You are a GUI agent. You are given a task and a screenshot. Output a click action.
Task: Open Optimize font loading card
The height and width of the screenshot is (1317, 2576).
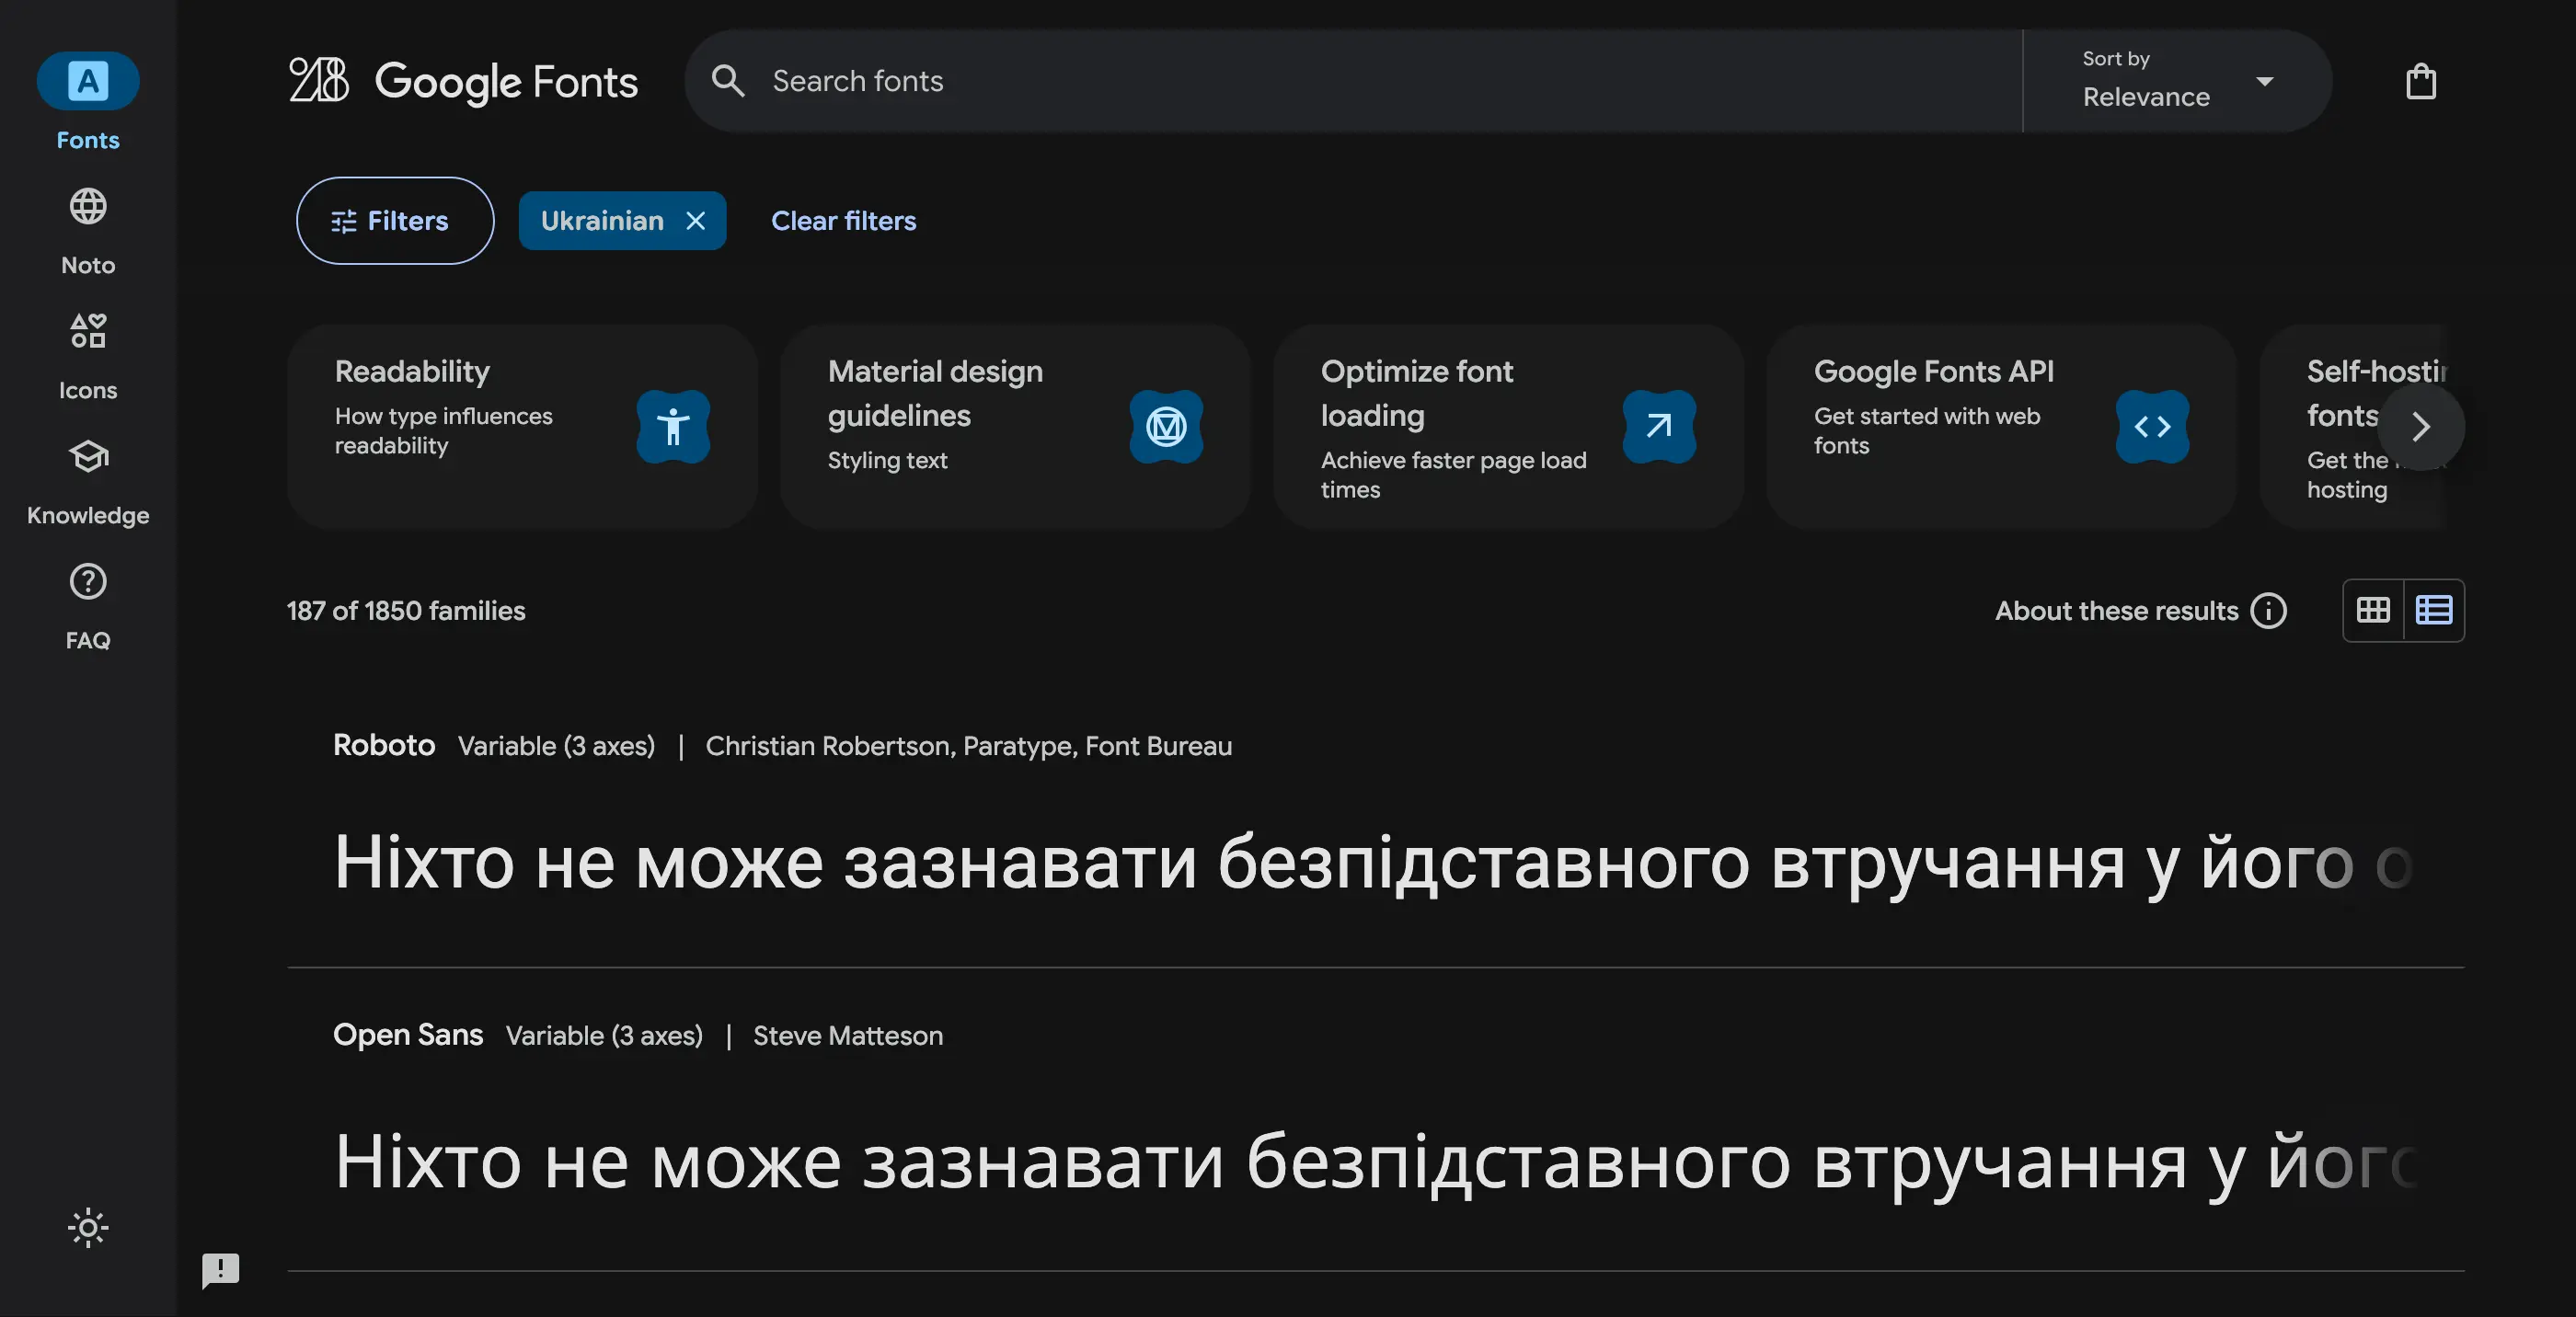point(1508,426)
